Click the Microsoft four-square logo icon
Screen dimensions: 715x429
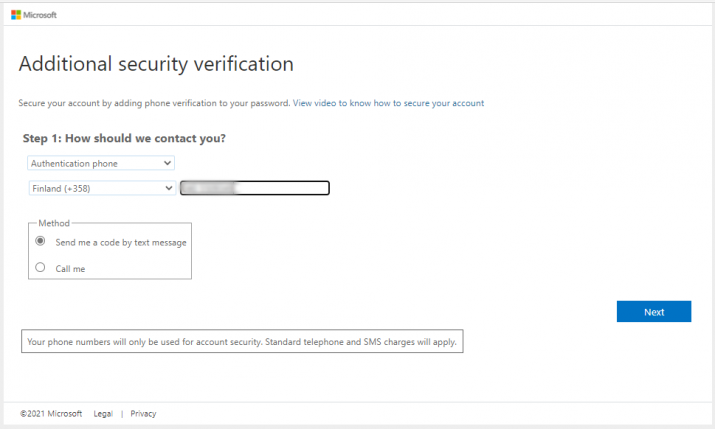tap(16, 15)
